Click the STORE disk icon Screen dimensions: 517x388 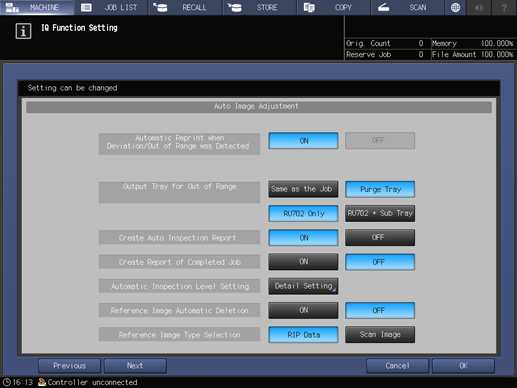point(235,7)
